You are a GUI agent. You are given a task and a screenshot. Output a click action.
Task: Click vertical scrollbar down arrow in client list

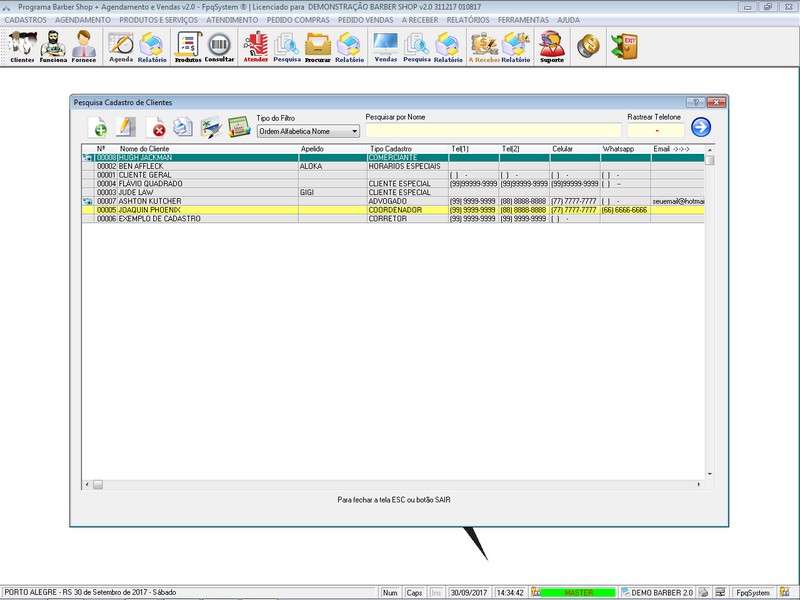(710, 474)
